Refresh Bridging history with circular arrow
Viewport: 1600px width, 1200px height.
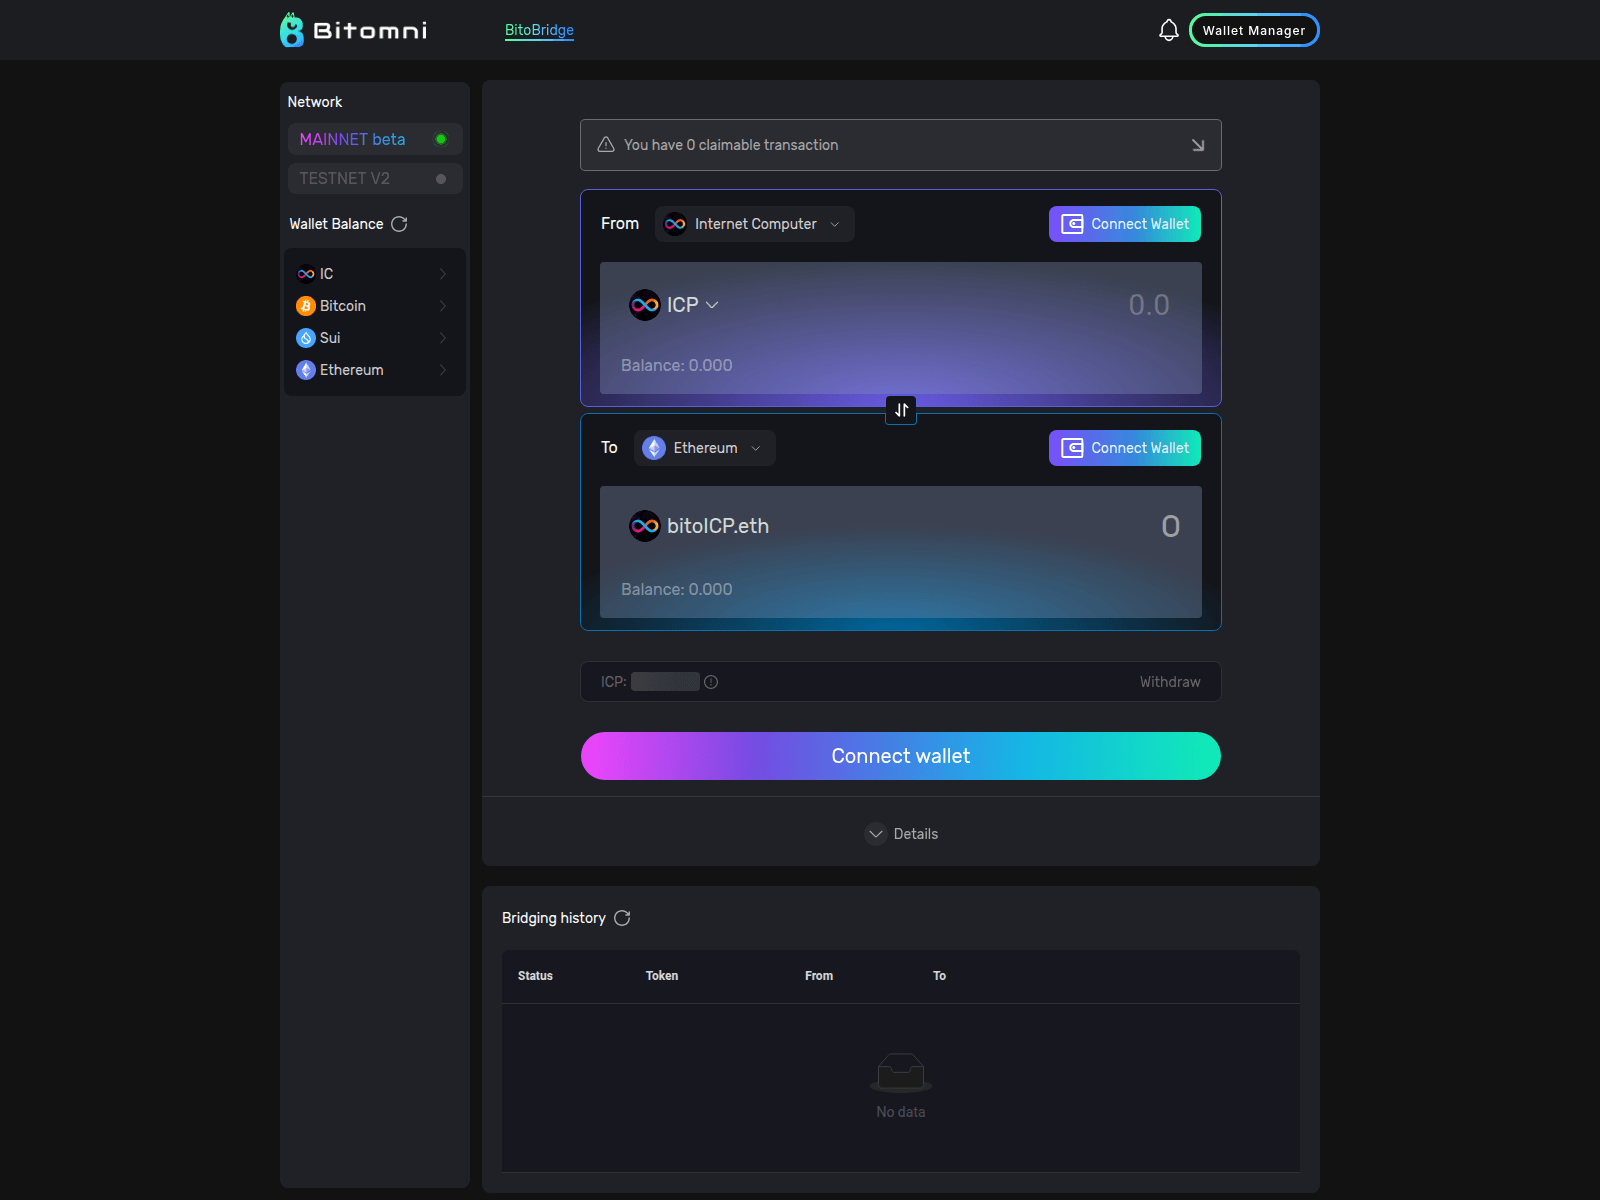622,918
